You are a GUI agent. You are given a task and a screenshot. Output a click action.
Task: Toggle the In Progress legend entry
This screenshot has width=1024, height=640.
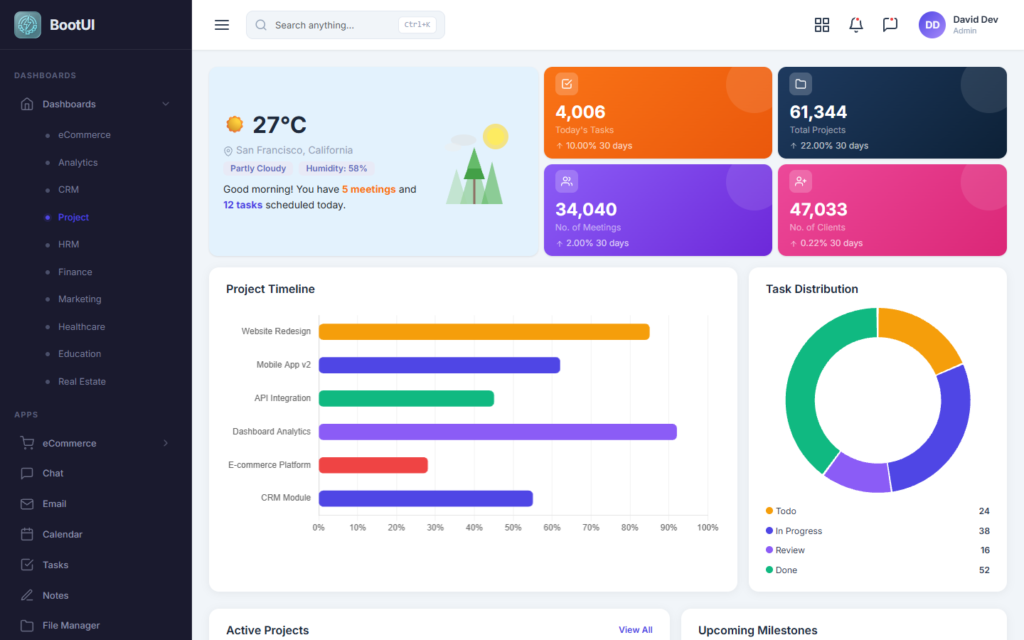coord(793,531)
